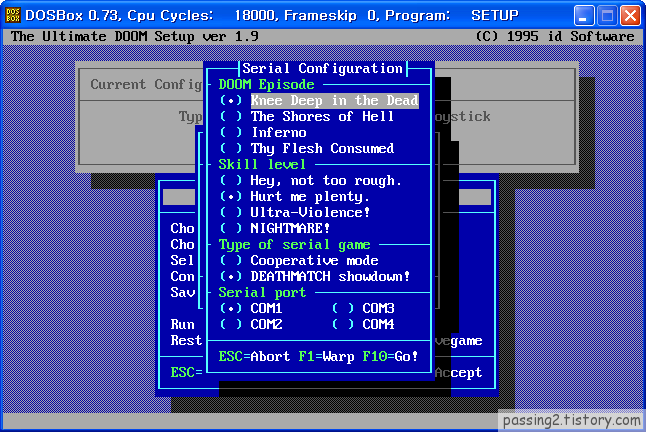
Task: Click the (C) 1995 id Software text
Action: [x=555, y=37]
